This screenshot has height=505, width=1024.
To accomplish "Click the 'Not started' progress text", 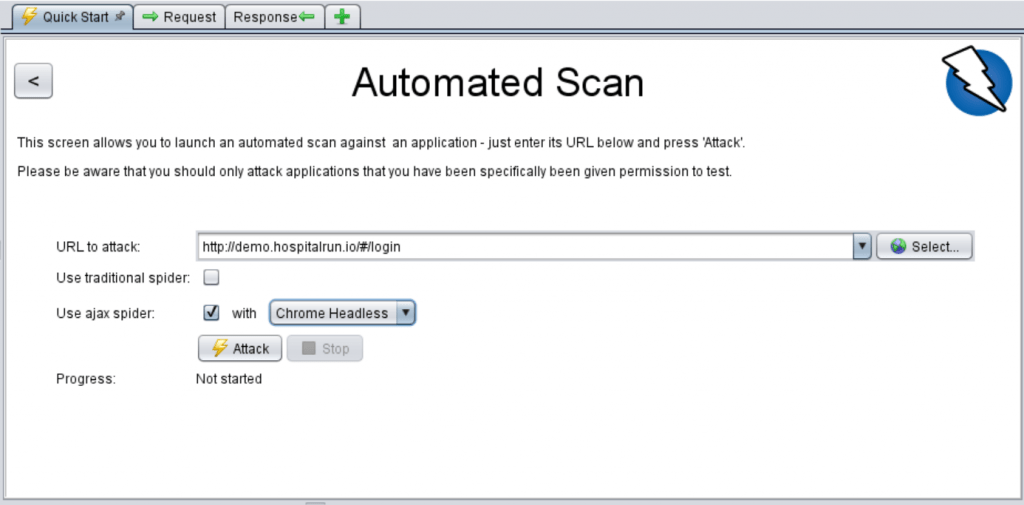I will [229, 379].
